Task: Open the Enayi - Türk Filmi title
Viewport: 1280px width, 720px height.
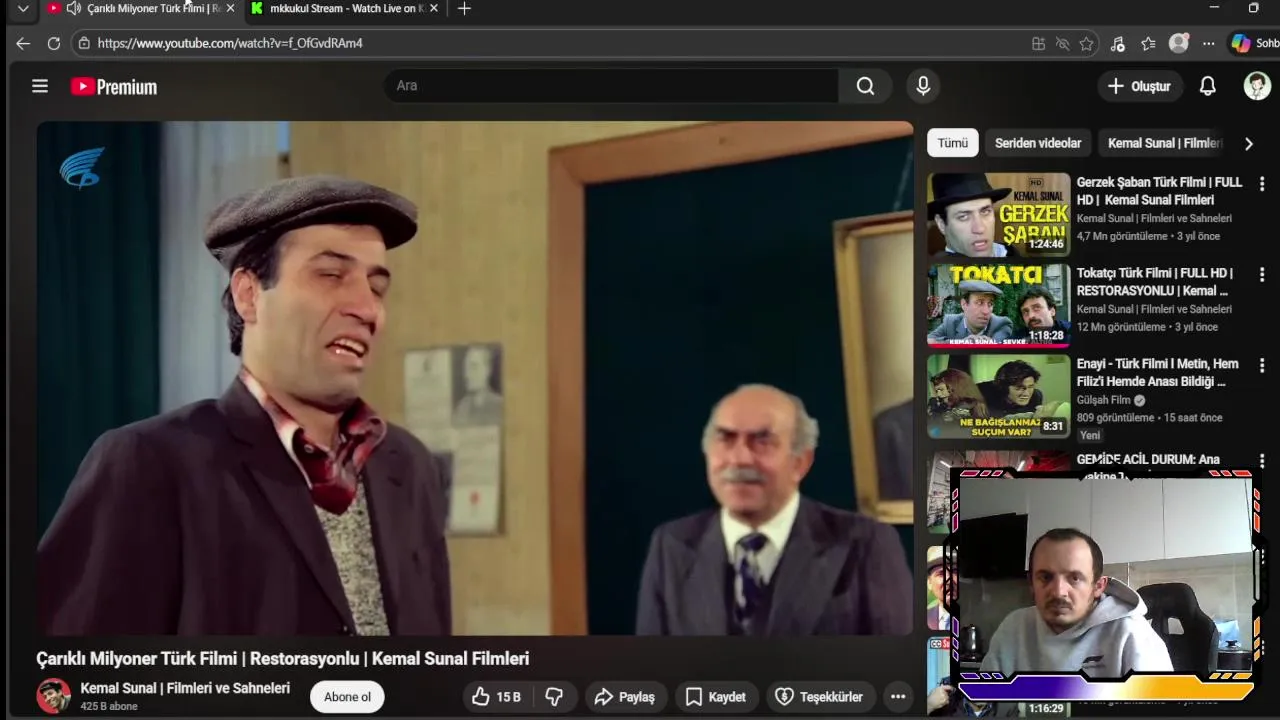Action: point(1157,373)
